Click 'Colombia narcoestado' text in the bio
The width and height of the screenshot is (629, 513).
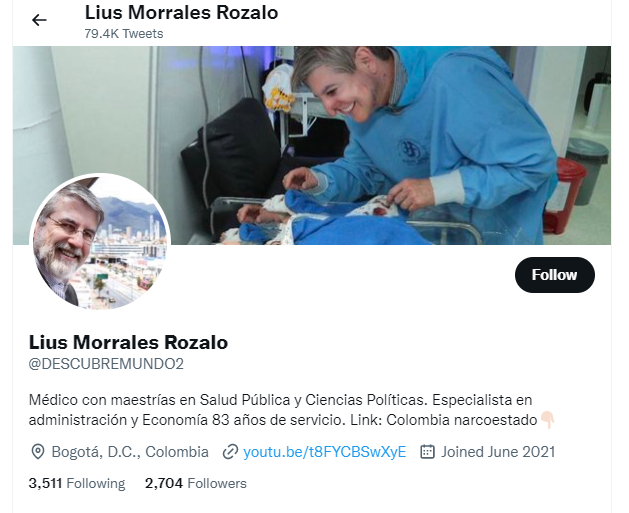click(x=462, y=420)
